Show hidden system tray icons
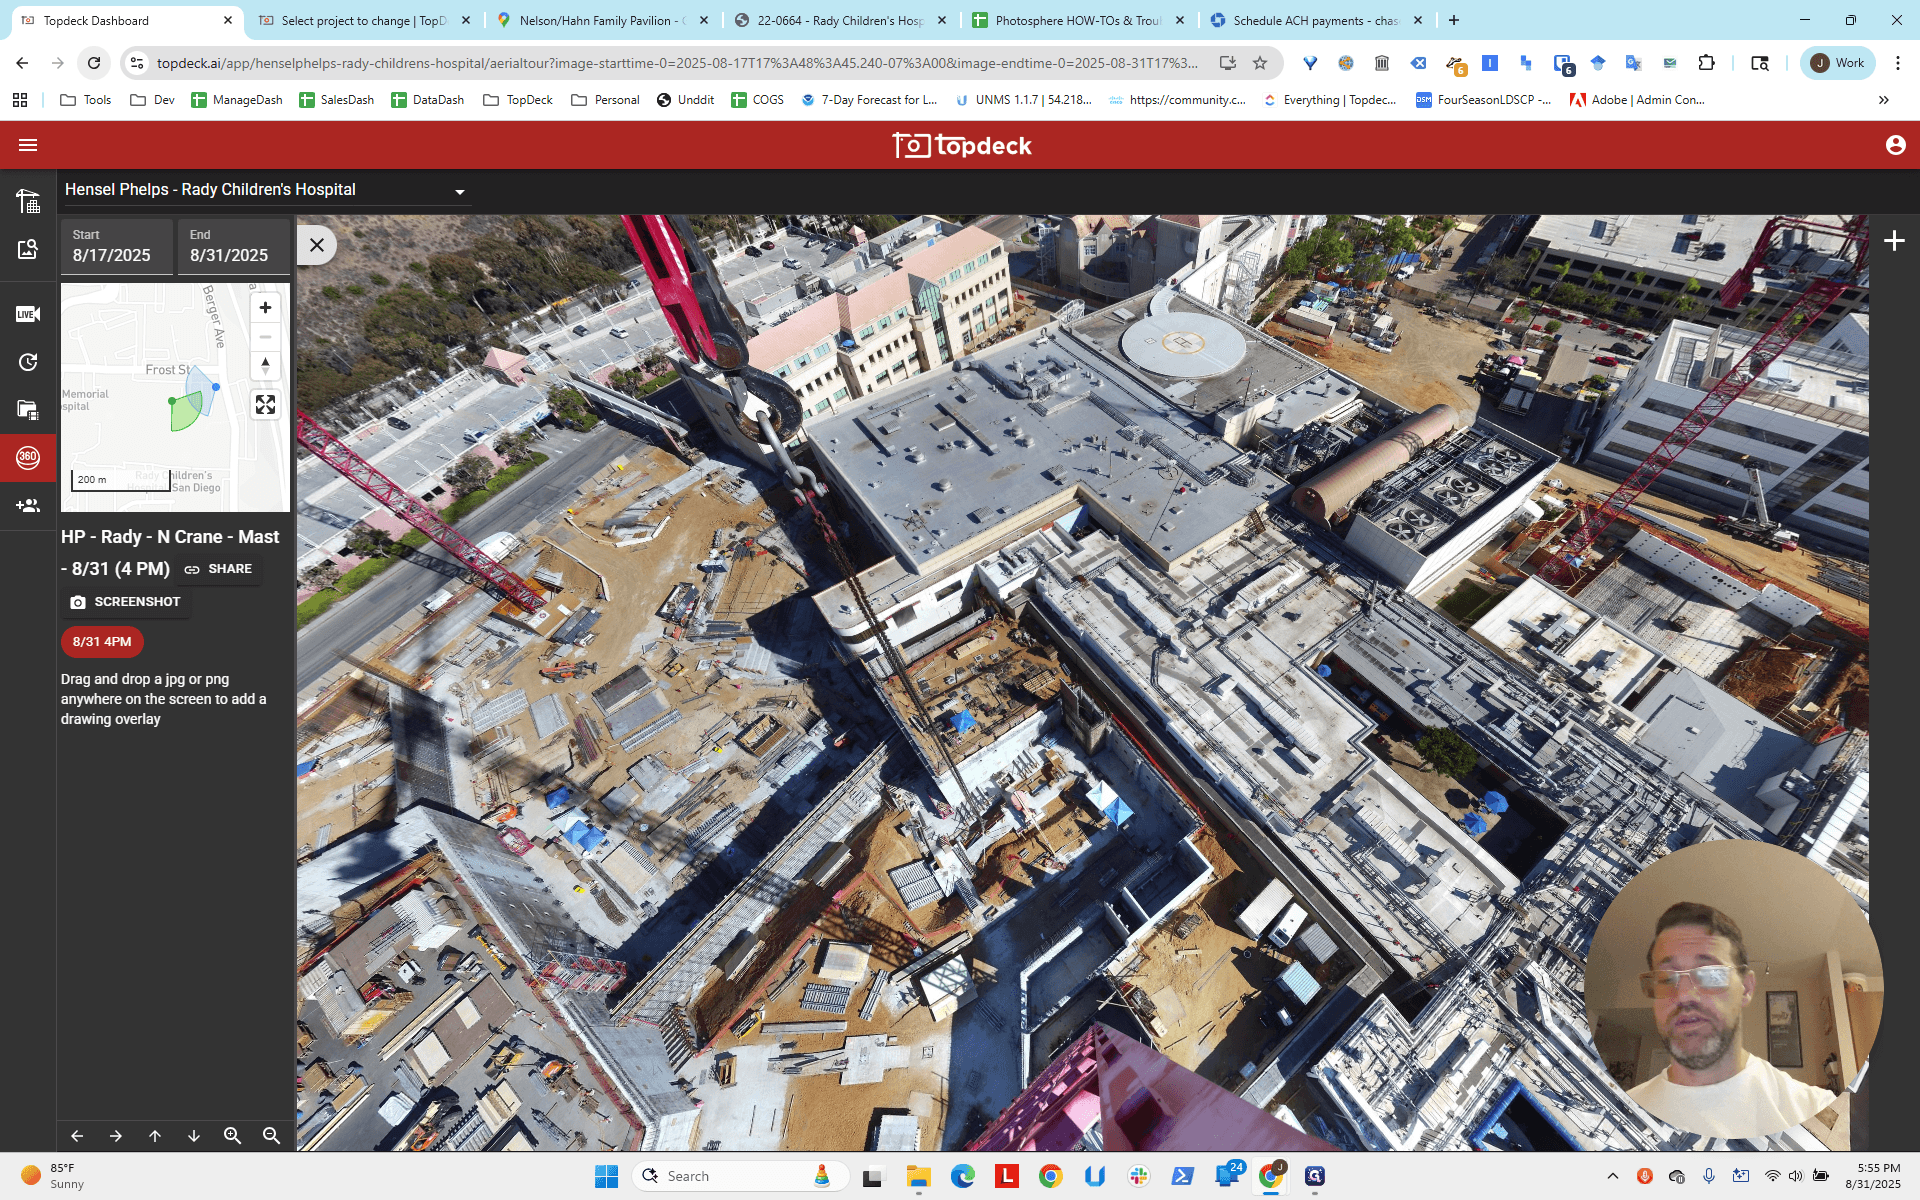The image size is (1920, 1200). 1612,1176
